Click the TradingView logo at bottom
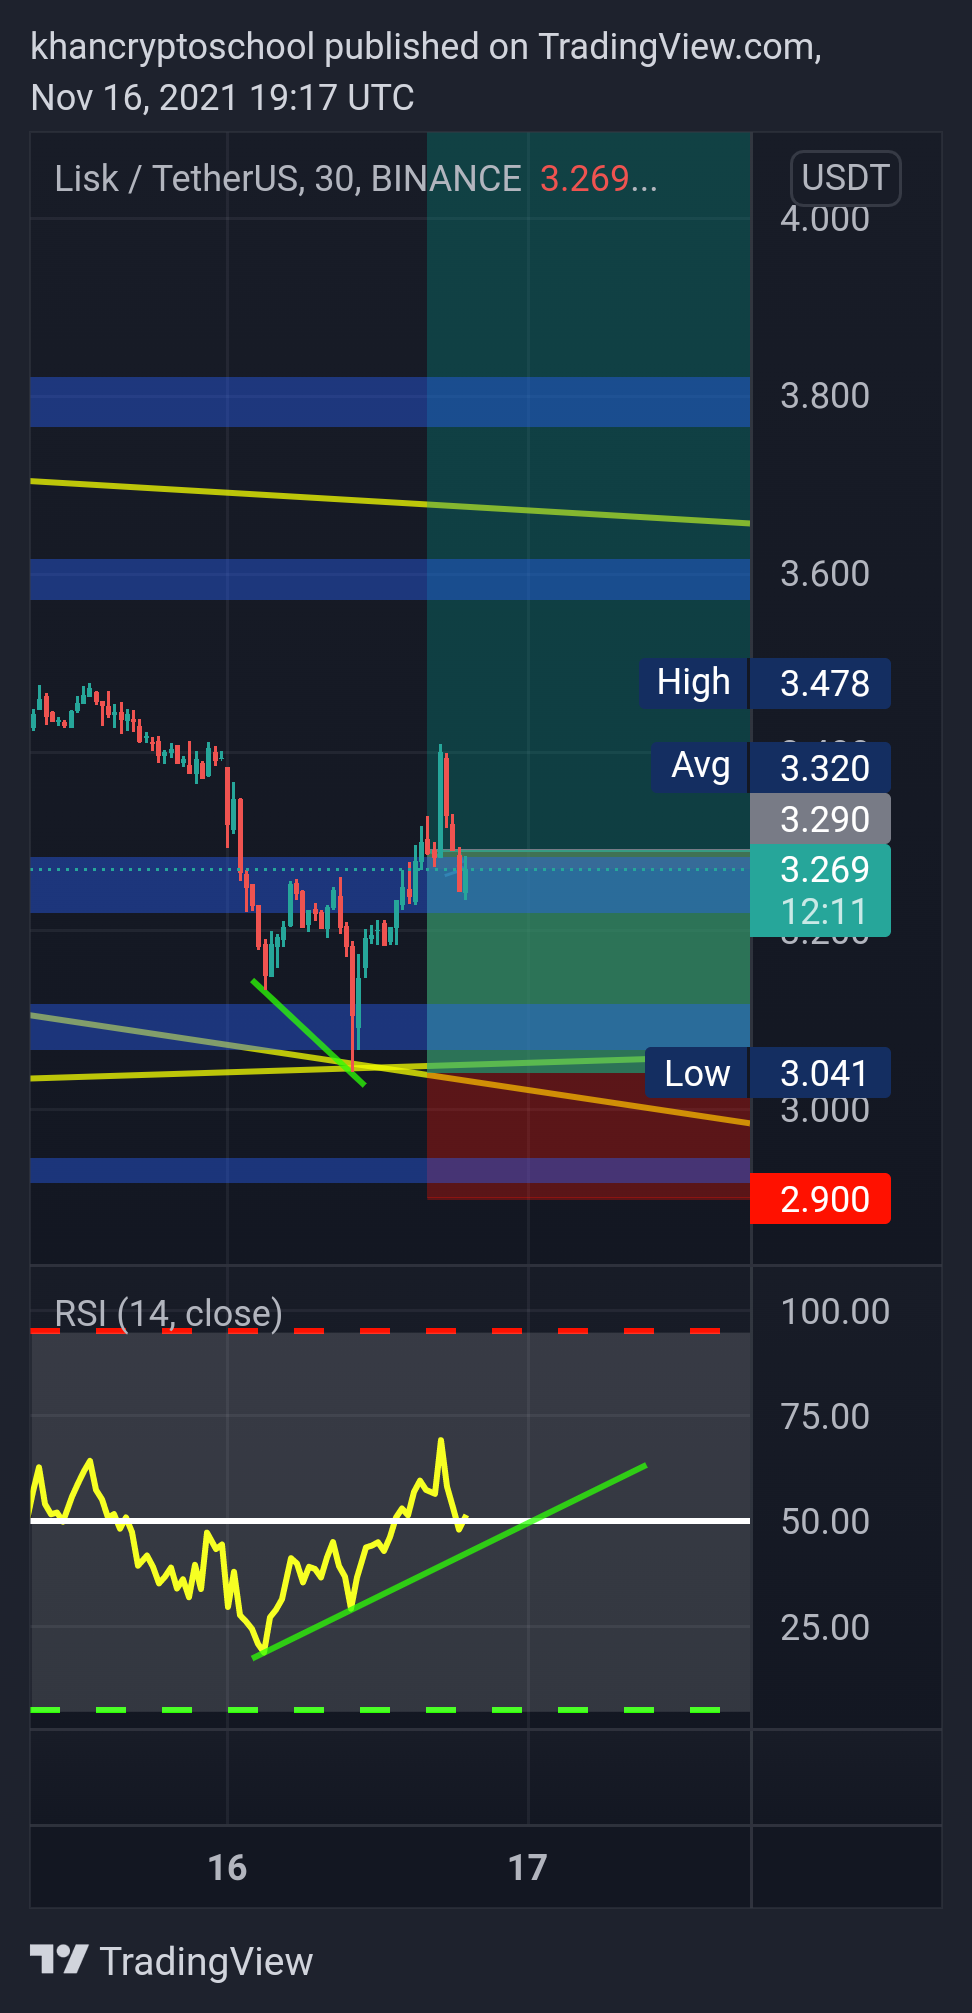Image resolution: width=972 pixels, height=2013 pixels. (x=172, y=1961)
